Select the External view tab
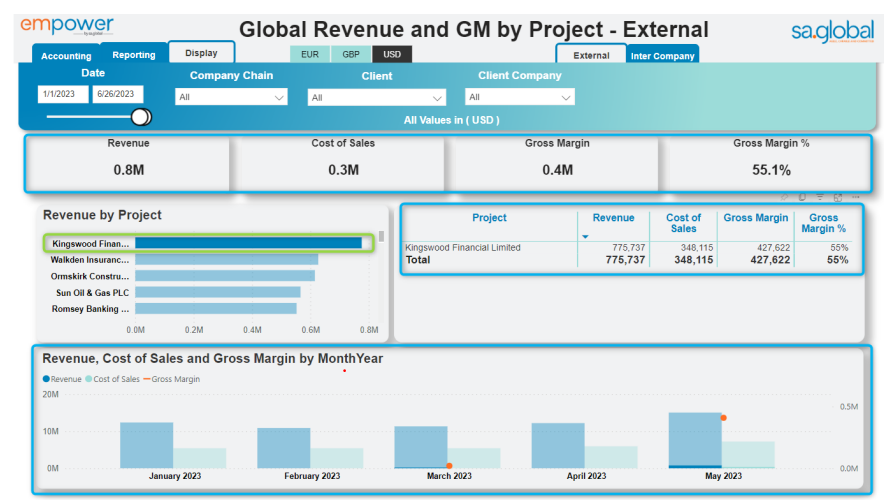884x504 pixels. 591,55
